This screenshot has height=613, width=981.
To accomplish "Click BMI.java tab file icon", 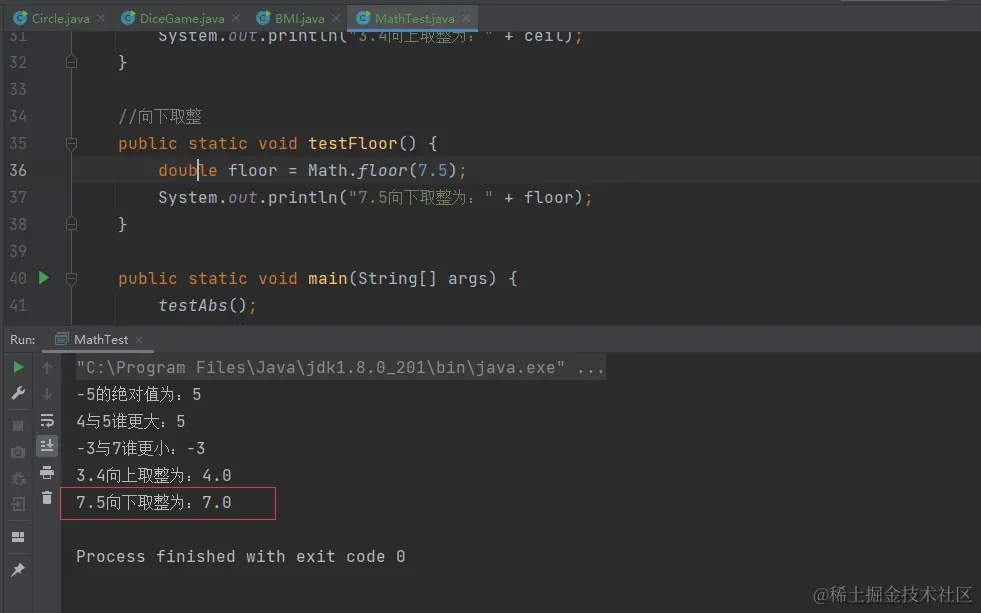I will pyautogui.click(x=263, y=18).
